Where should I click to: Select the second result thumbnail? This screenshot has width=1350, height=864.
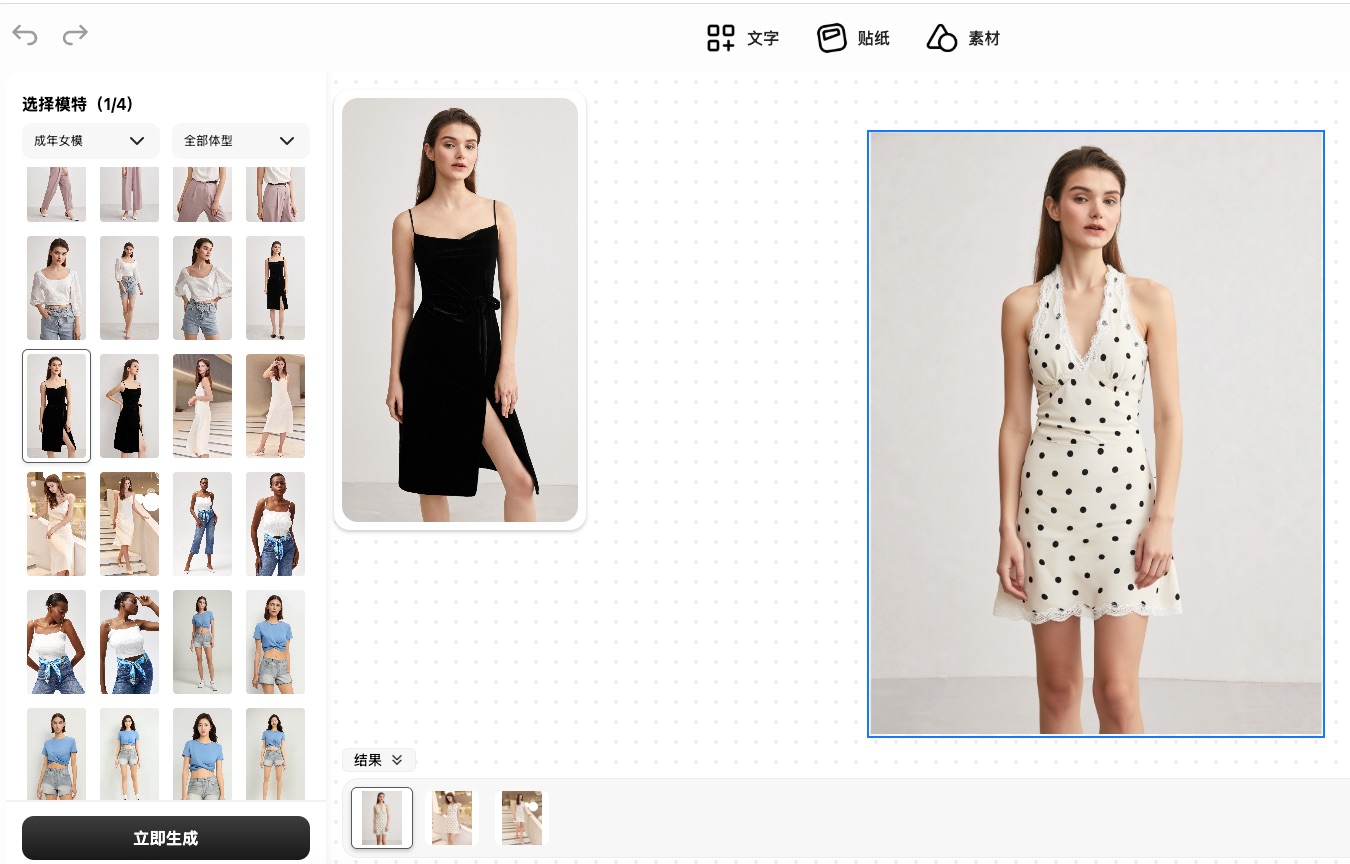tap(452, 818)
